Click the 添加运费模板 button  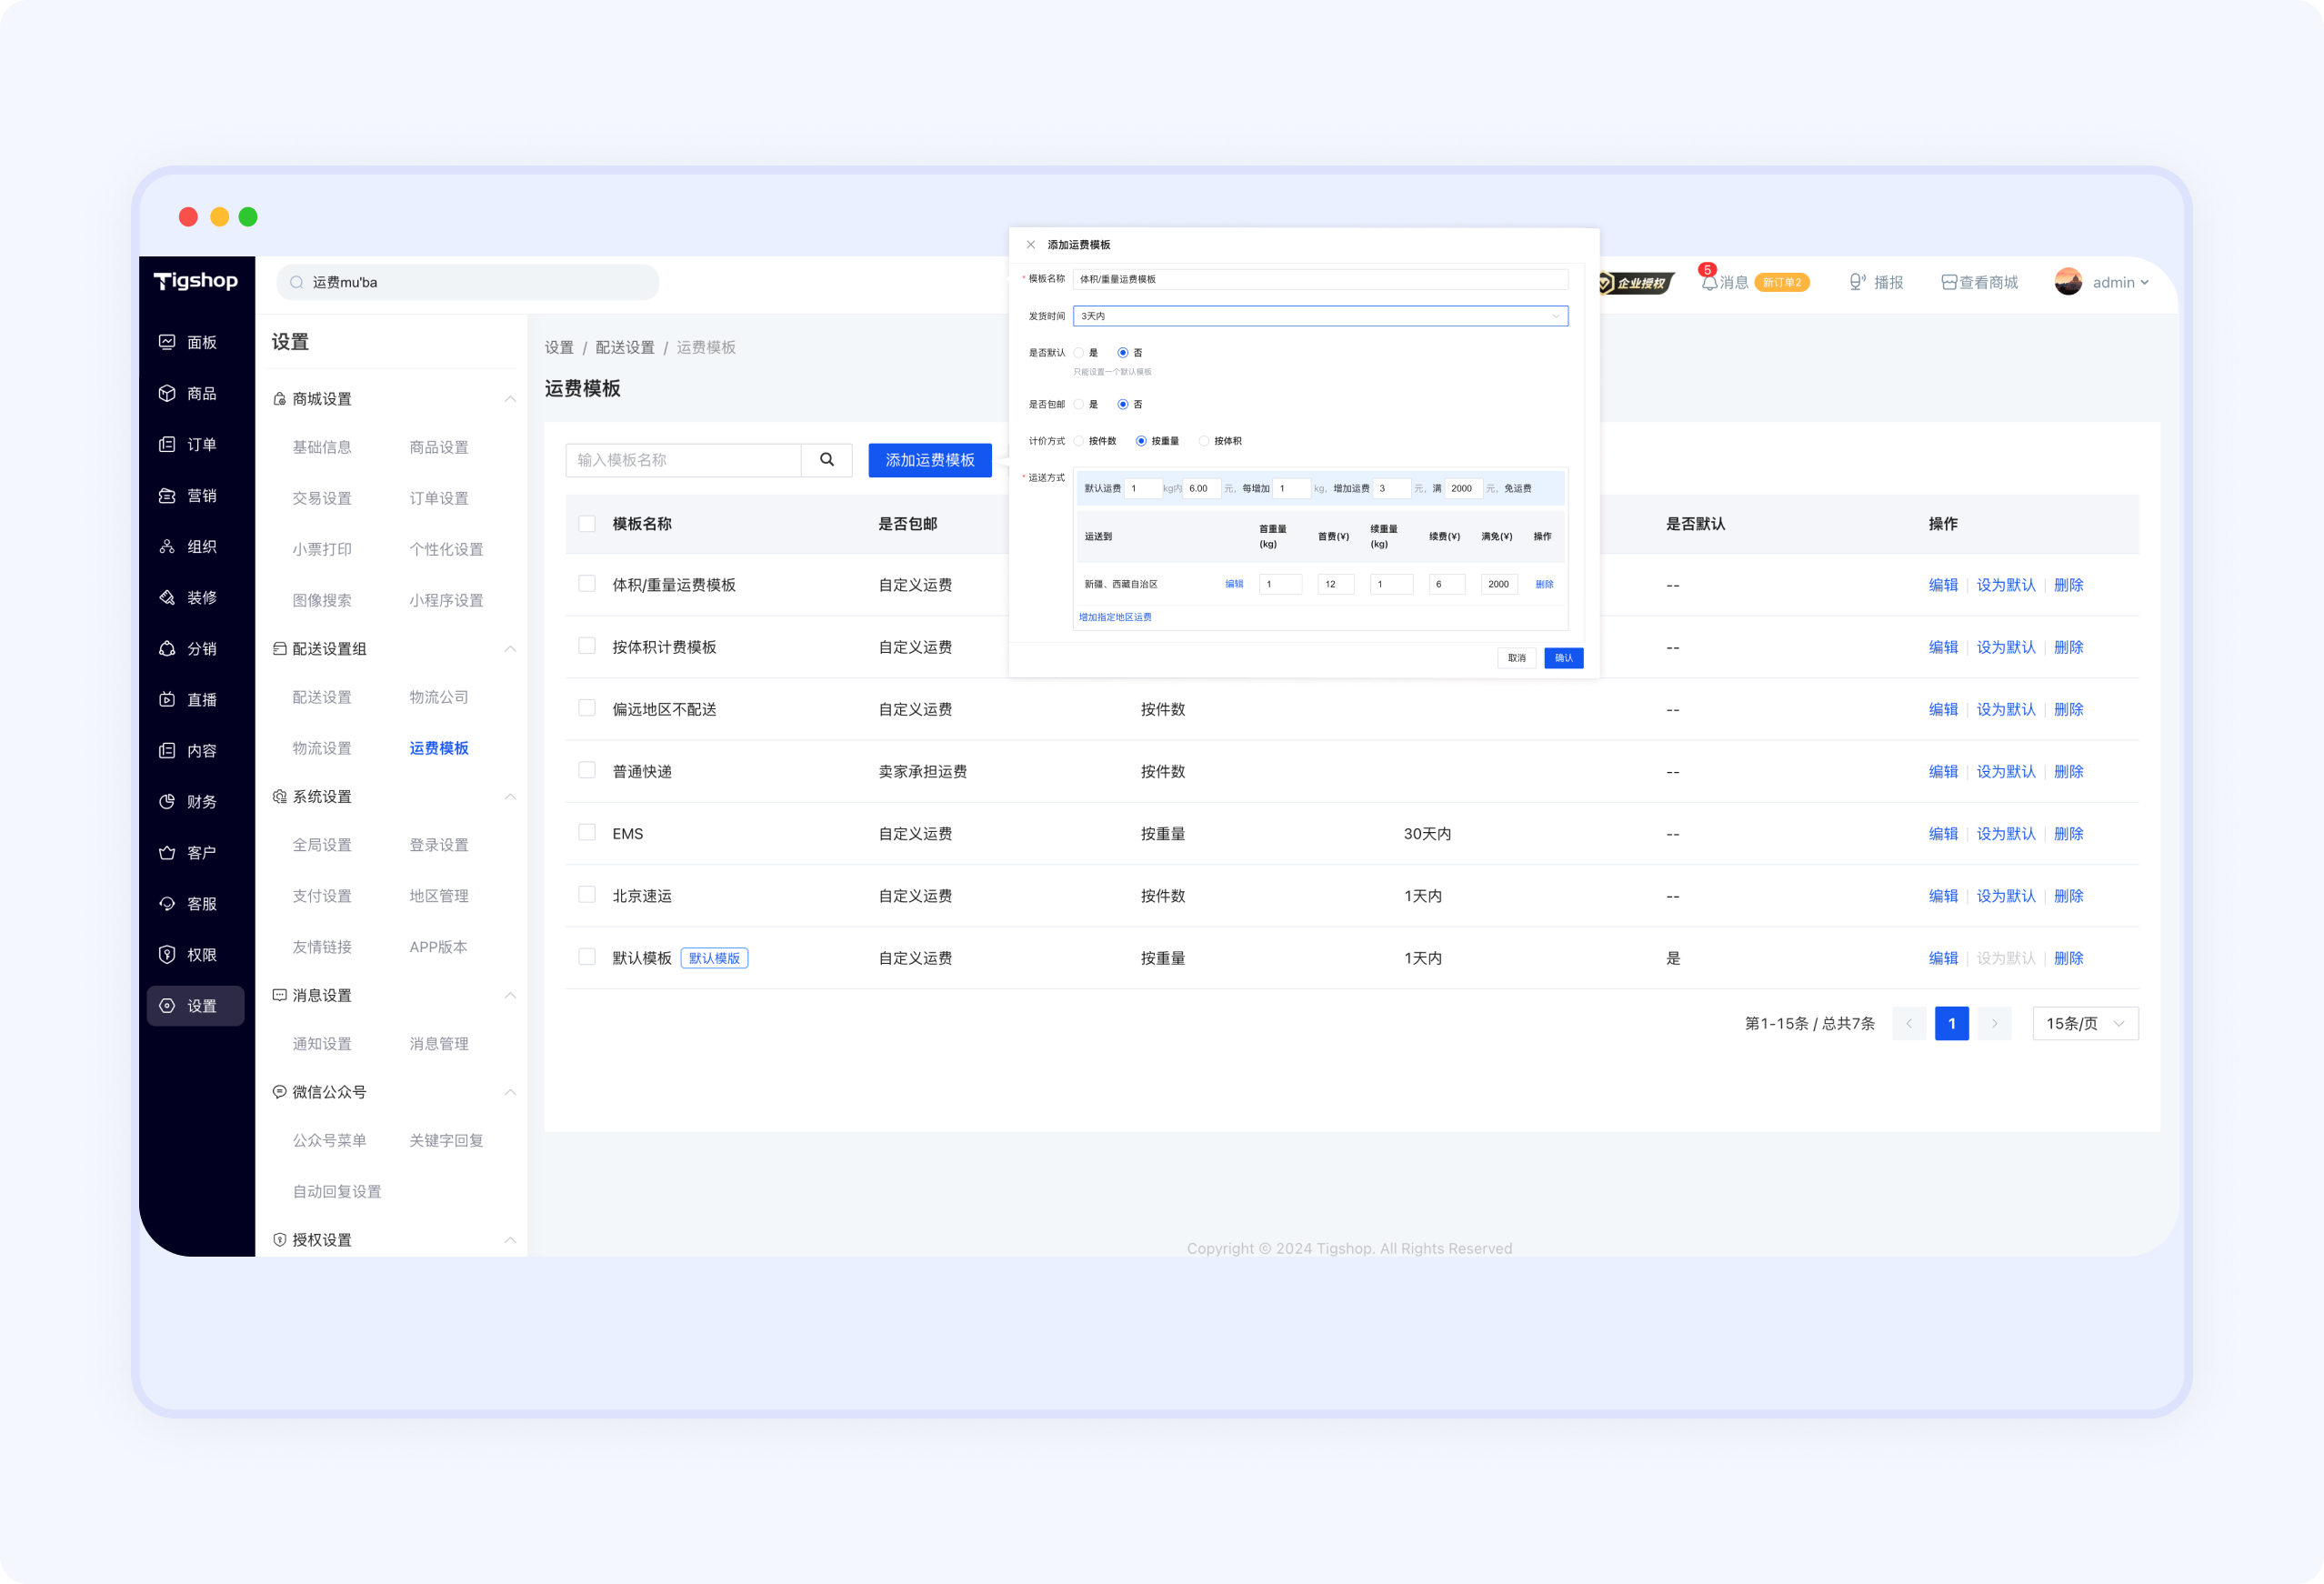pyautogui.click(x=930, y=460)
